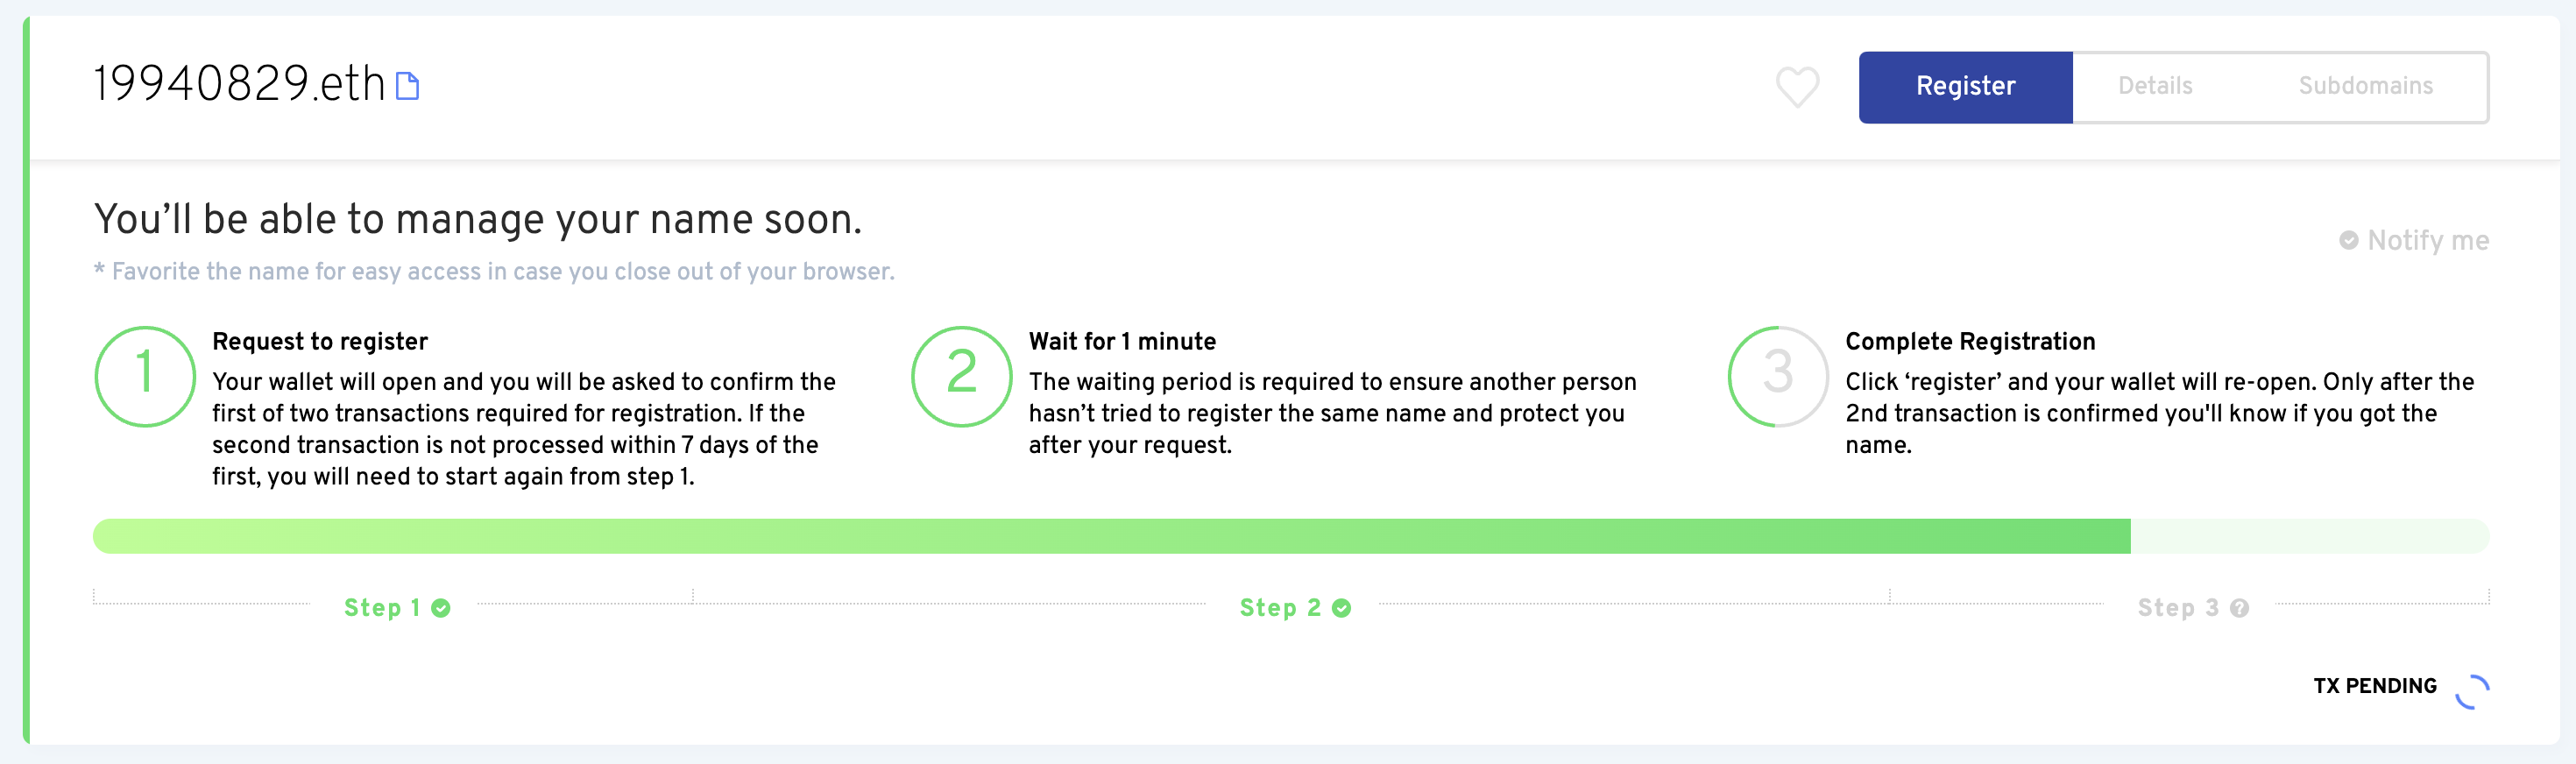Open the Details tab
The height and width of the screenshot is (764, 2576).
click(2155, 87)
